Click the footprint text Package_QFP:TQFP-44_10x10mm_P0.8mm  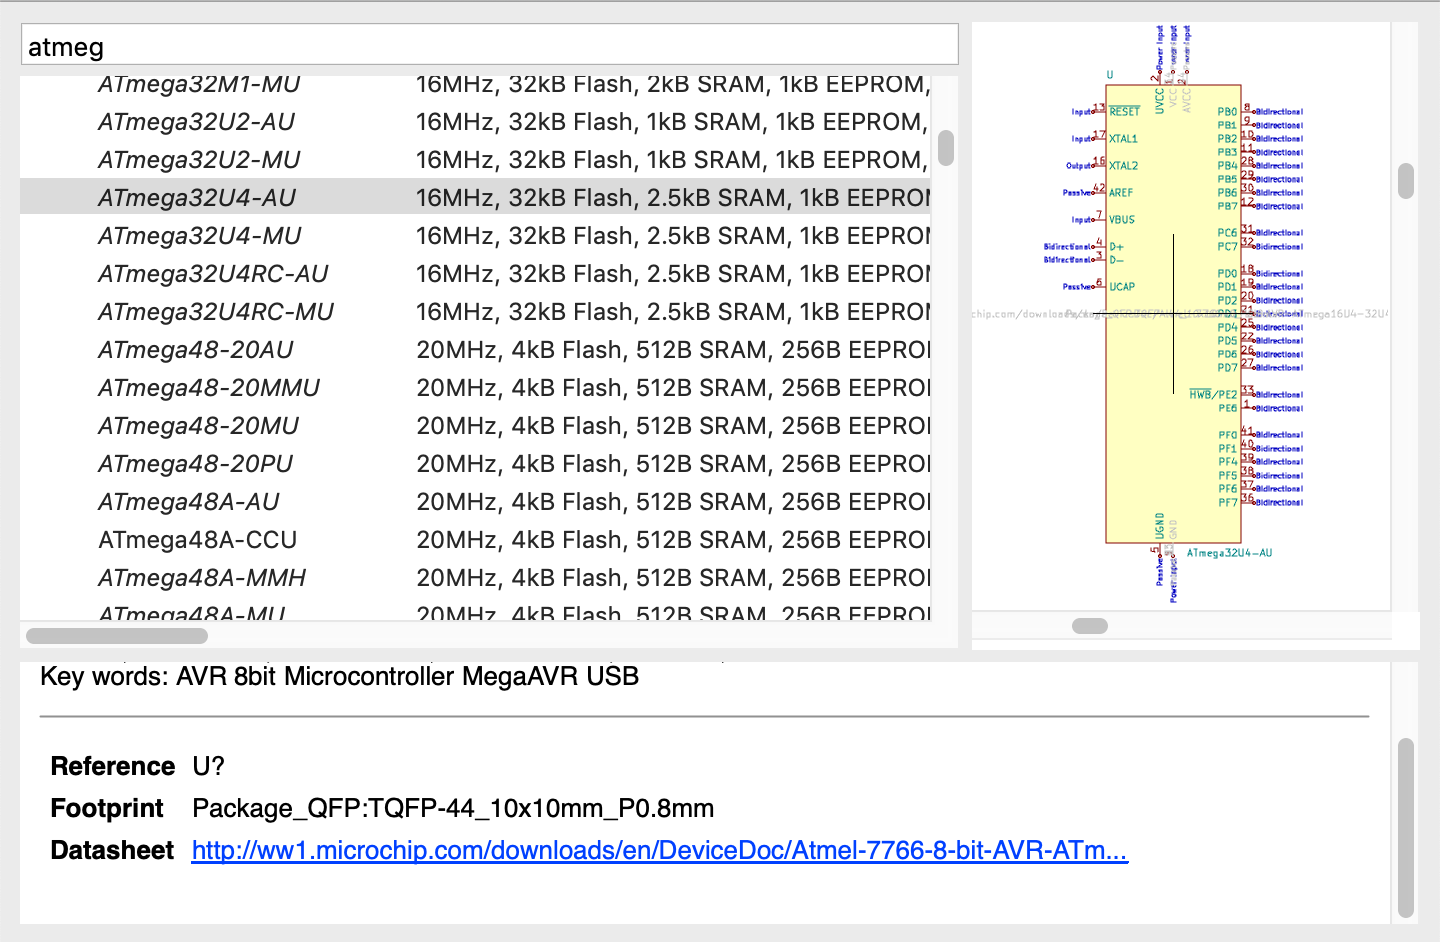click(x=453, y=808)
